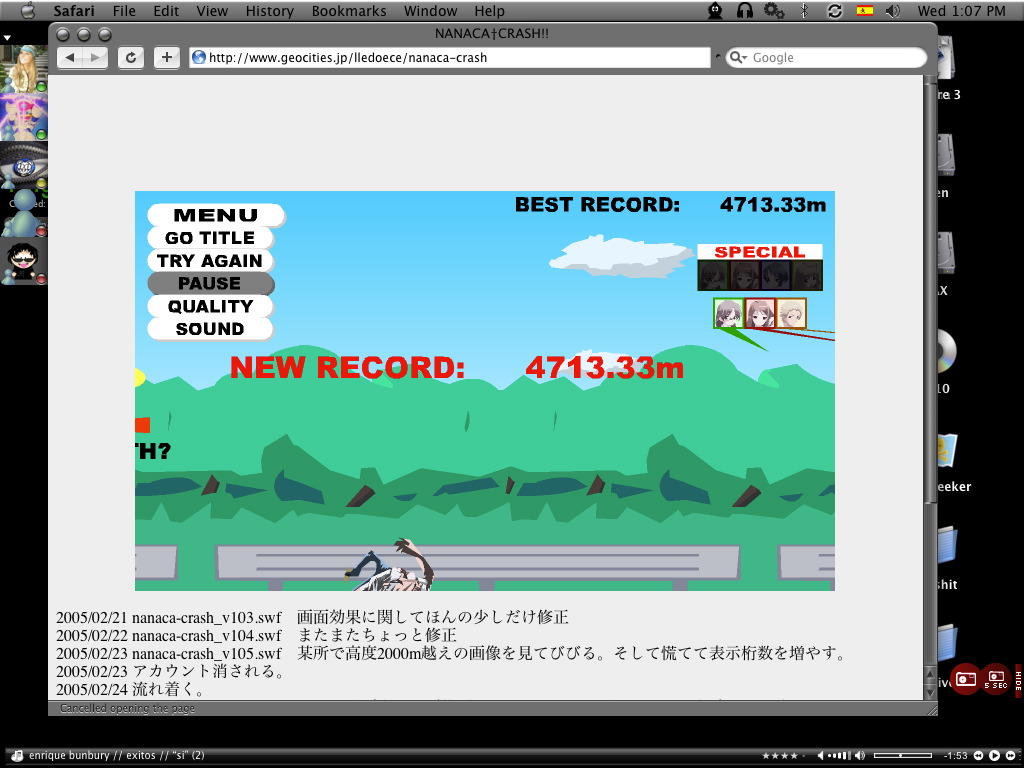Expand the buddy list disclosure triangle
This screenshot has width=1024, height=768.
coord(7,38)
